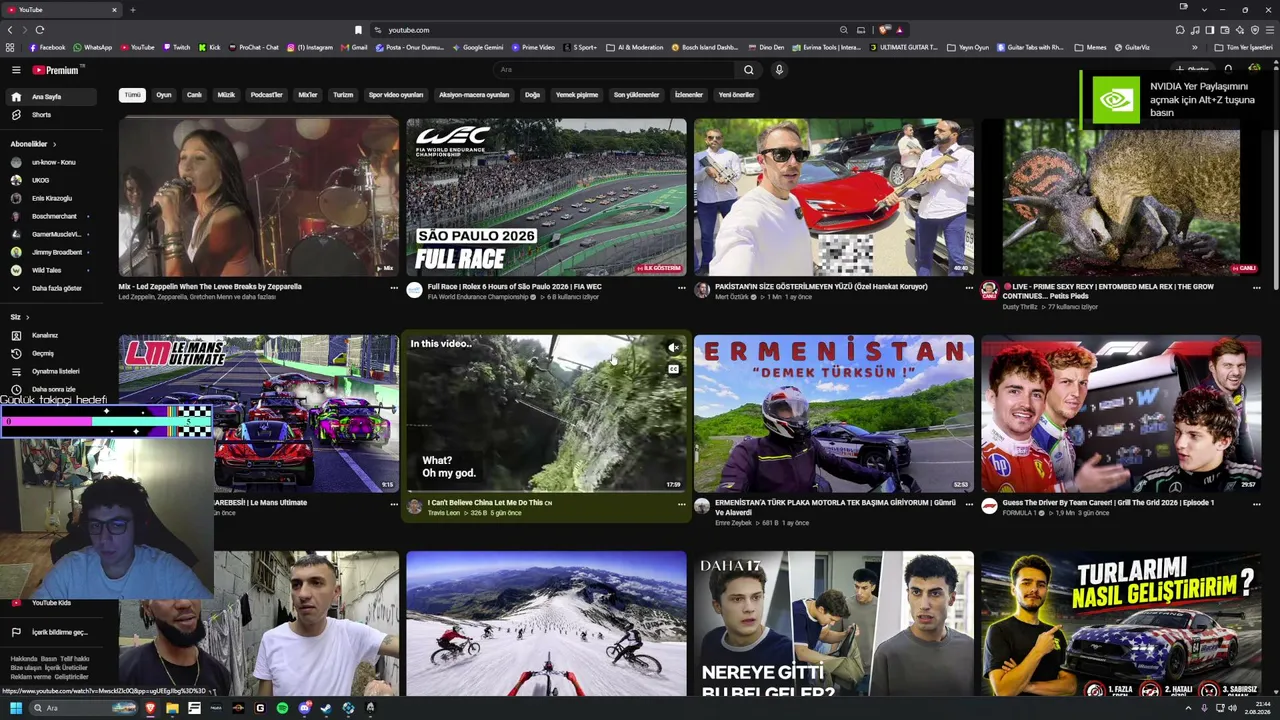Screen dimensions: 1280x720
Task: Select the Podcast'ler filter chip
Action: (x=267, y=95)
